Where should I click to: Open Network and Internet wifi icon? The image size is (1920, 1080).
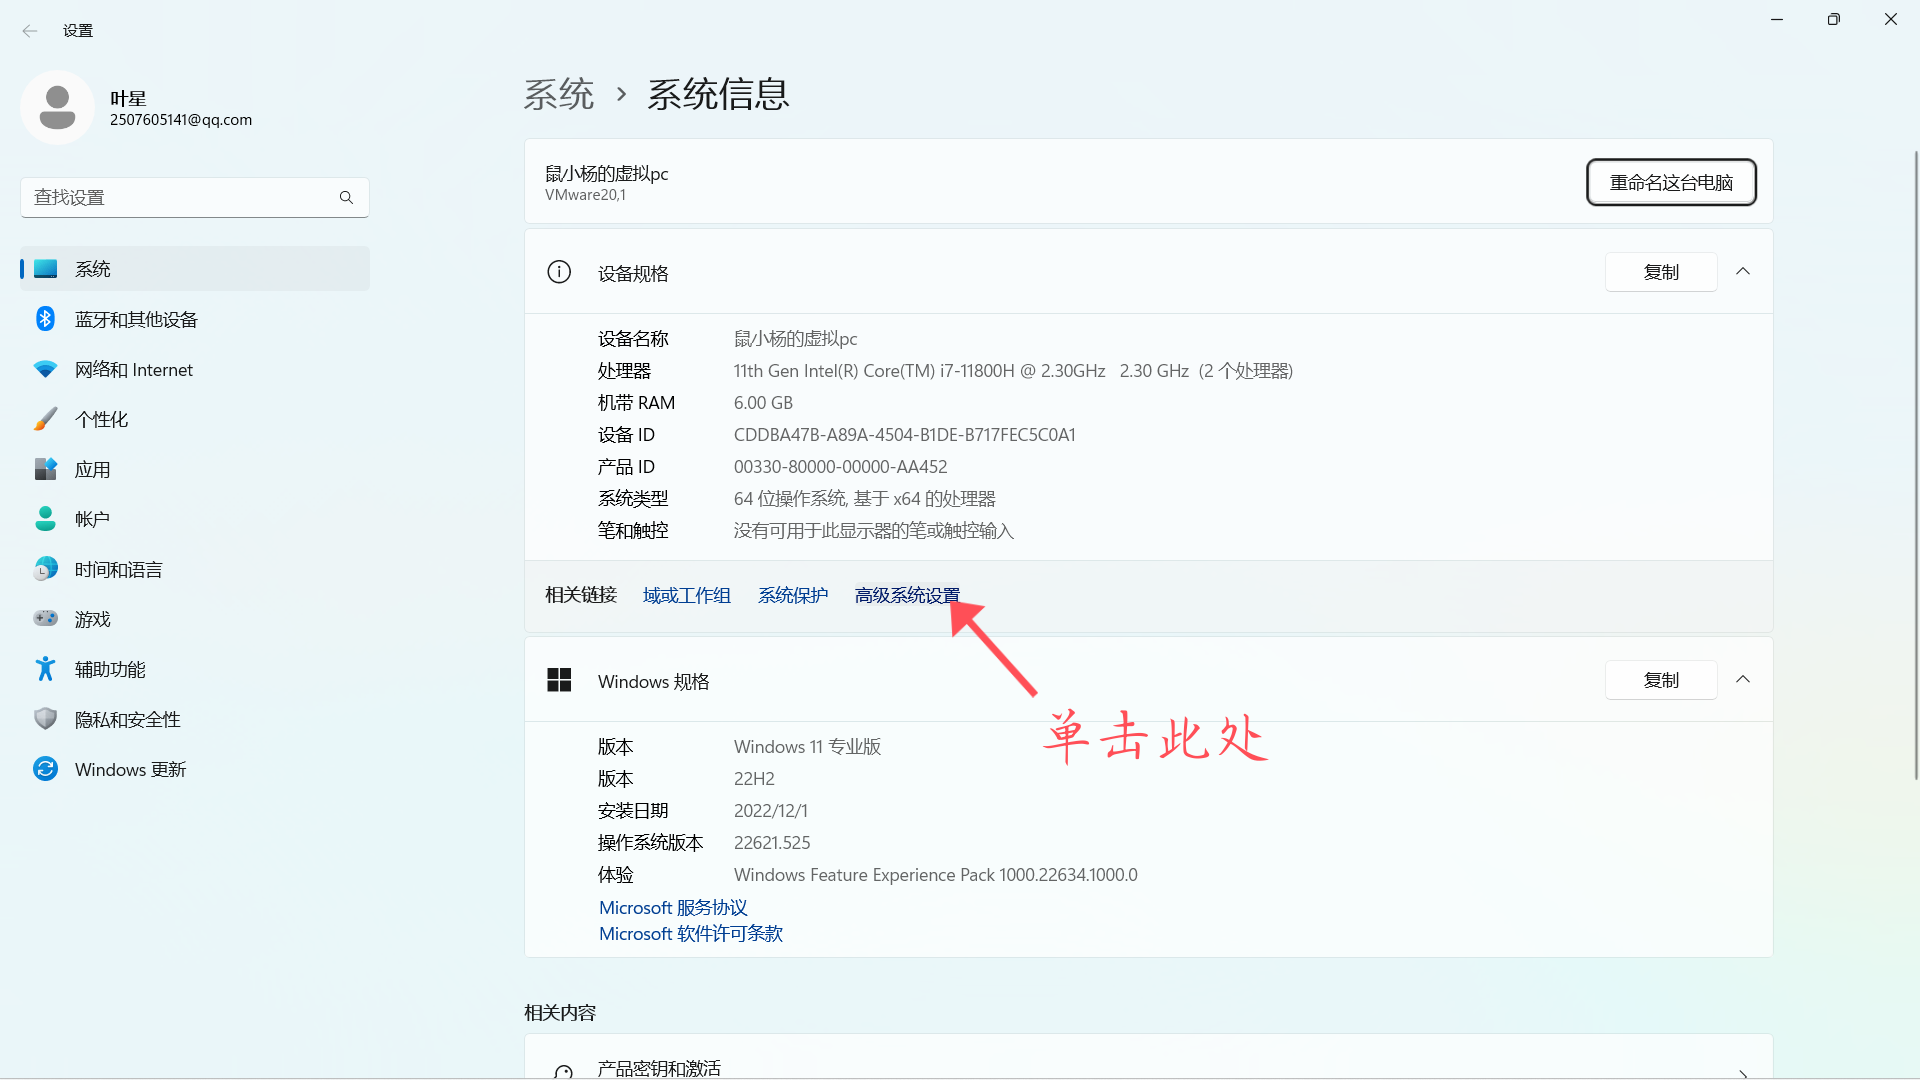point(45,369)
